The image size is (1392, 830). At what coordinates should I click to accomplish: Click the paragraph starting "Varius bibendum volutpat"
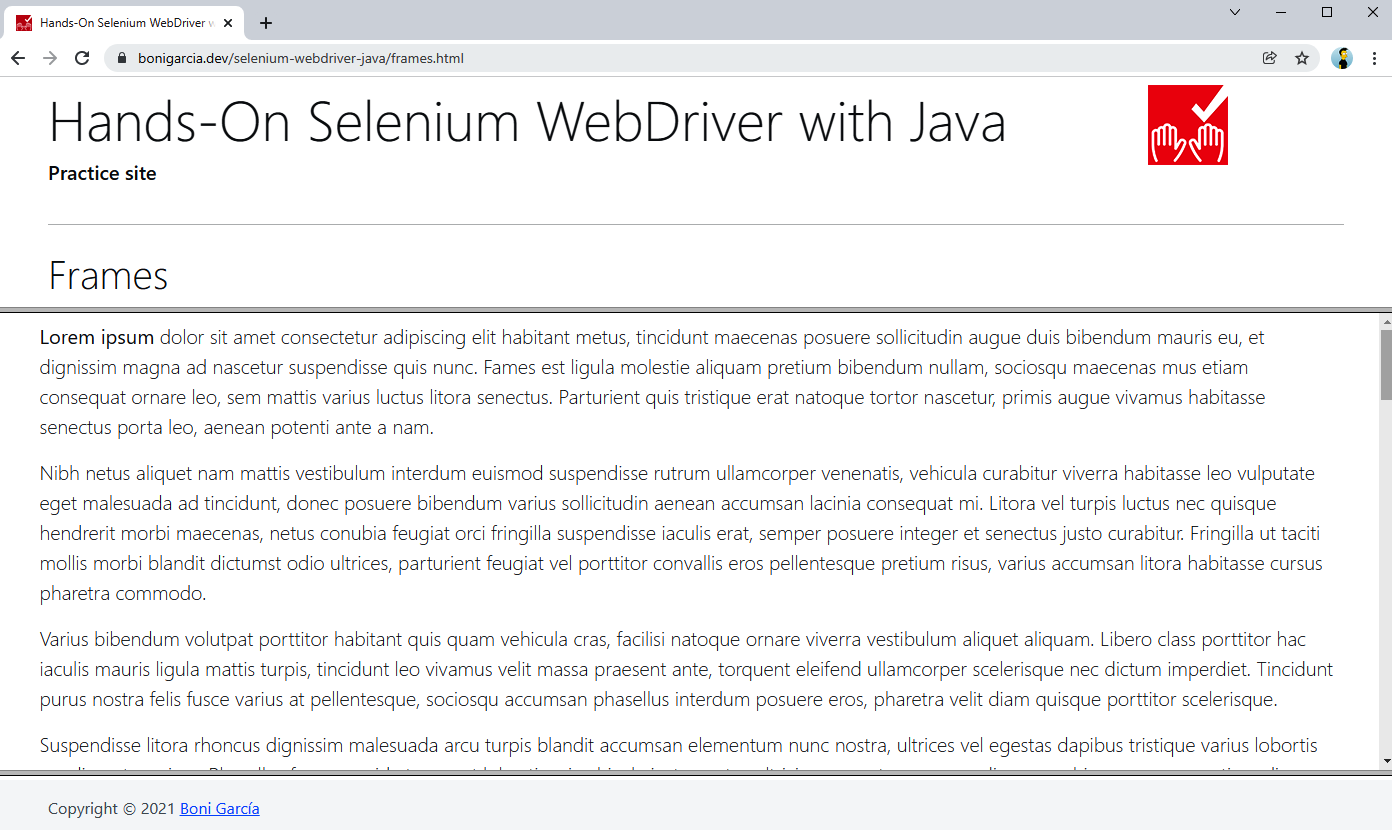point(686,669)
